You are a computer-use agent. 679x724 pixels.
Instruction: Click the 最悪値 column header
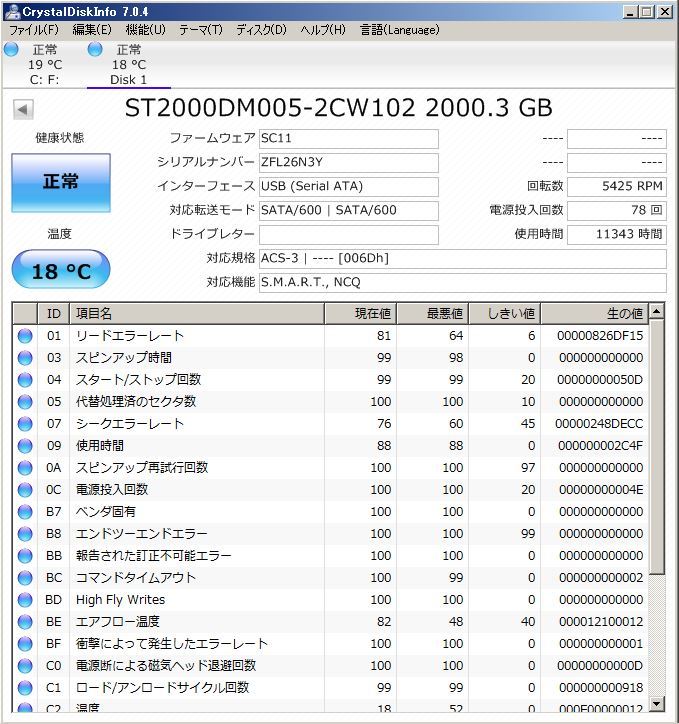(x=433, y=314)
